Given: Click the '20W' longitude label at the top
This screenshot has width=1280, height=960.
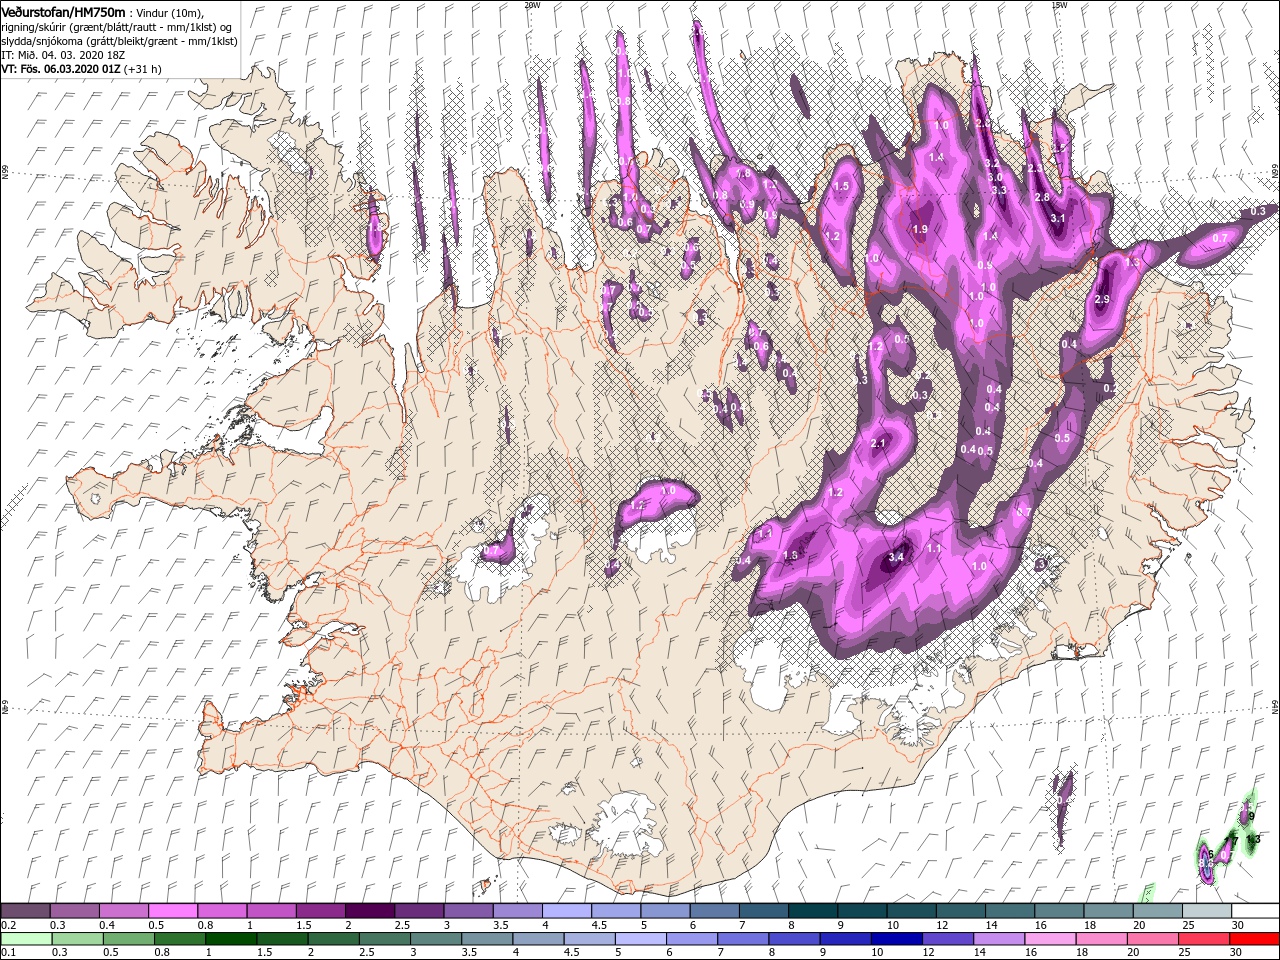Looking at the screenshot, I should pyautogui.click(x=532, y=4).
